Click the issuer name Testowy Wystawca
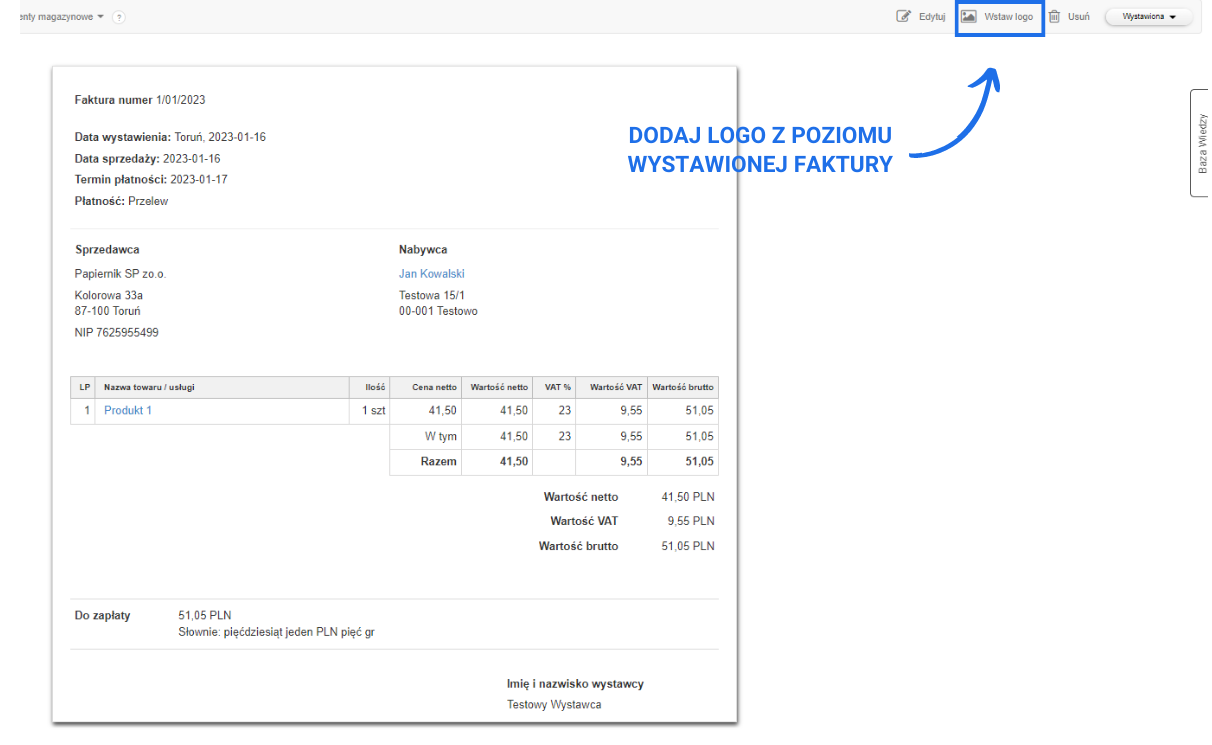Screen dimensions: 1212x745 click(554, 705)
